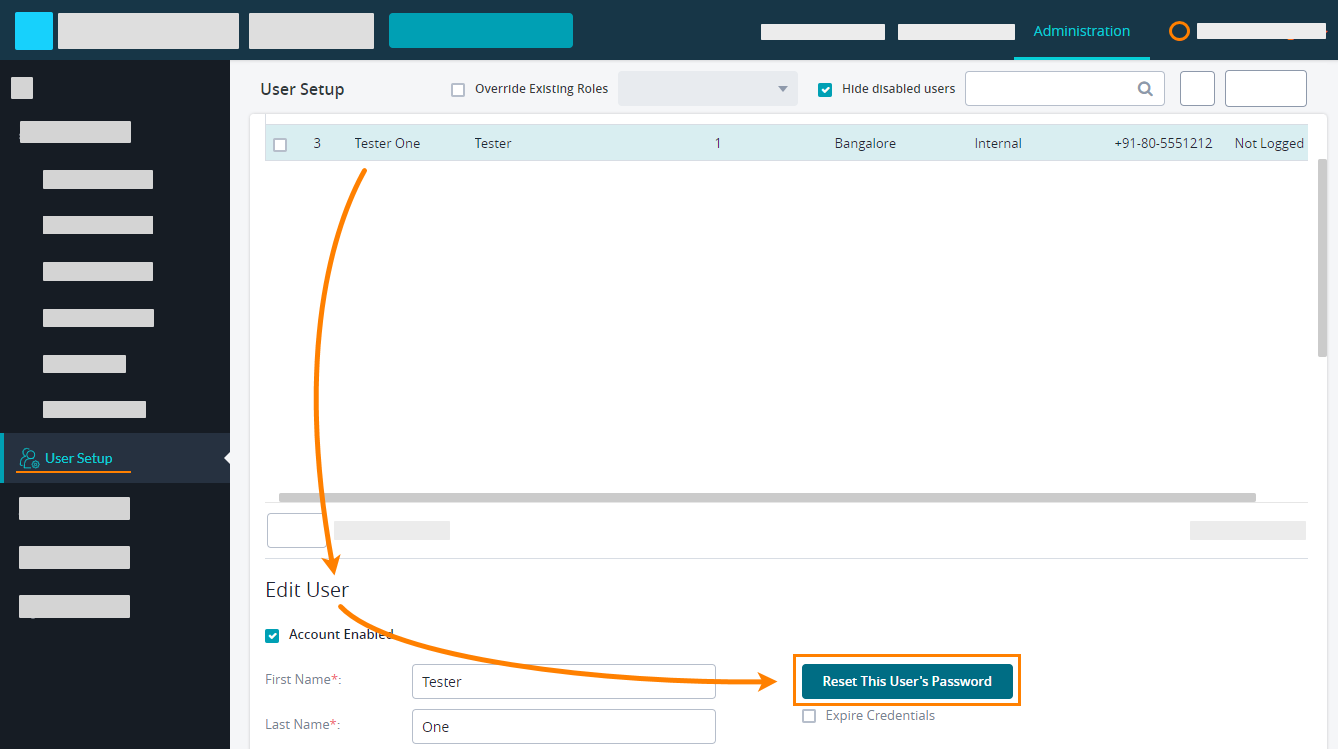Image resolution: width=1338 pixels, height=749 pixels.
Task: Click the horizontal scrollbar below the table
Action: tap(766, 497)
